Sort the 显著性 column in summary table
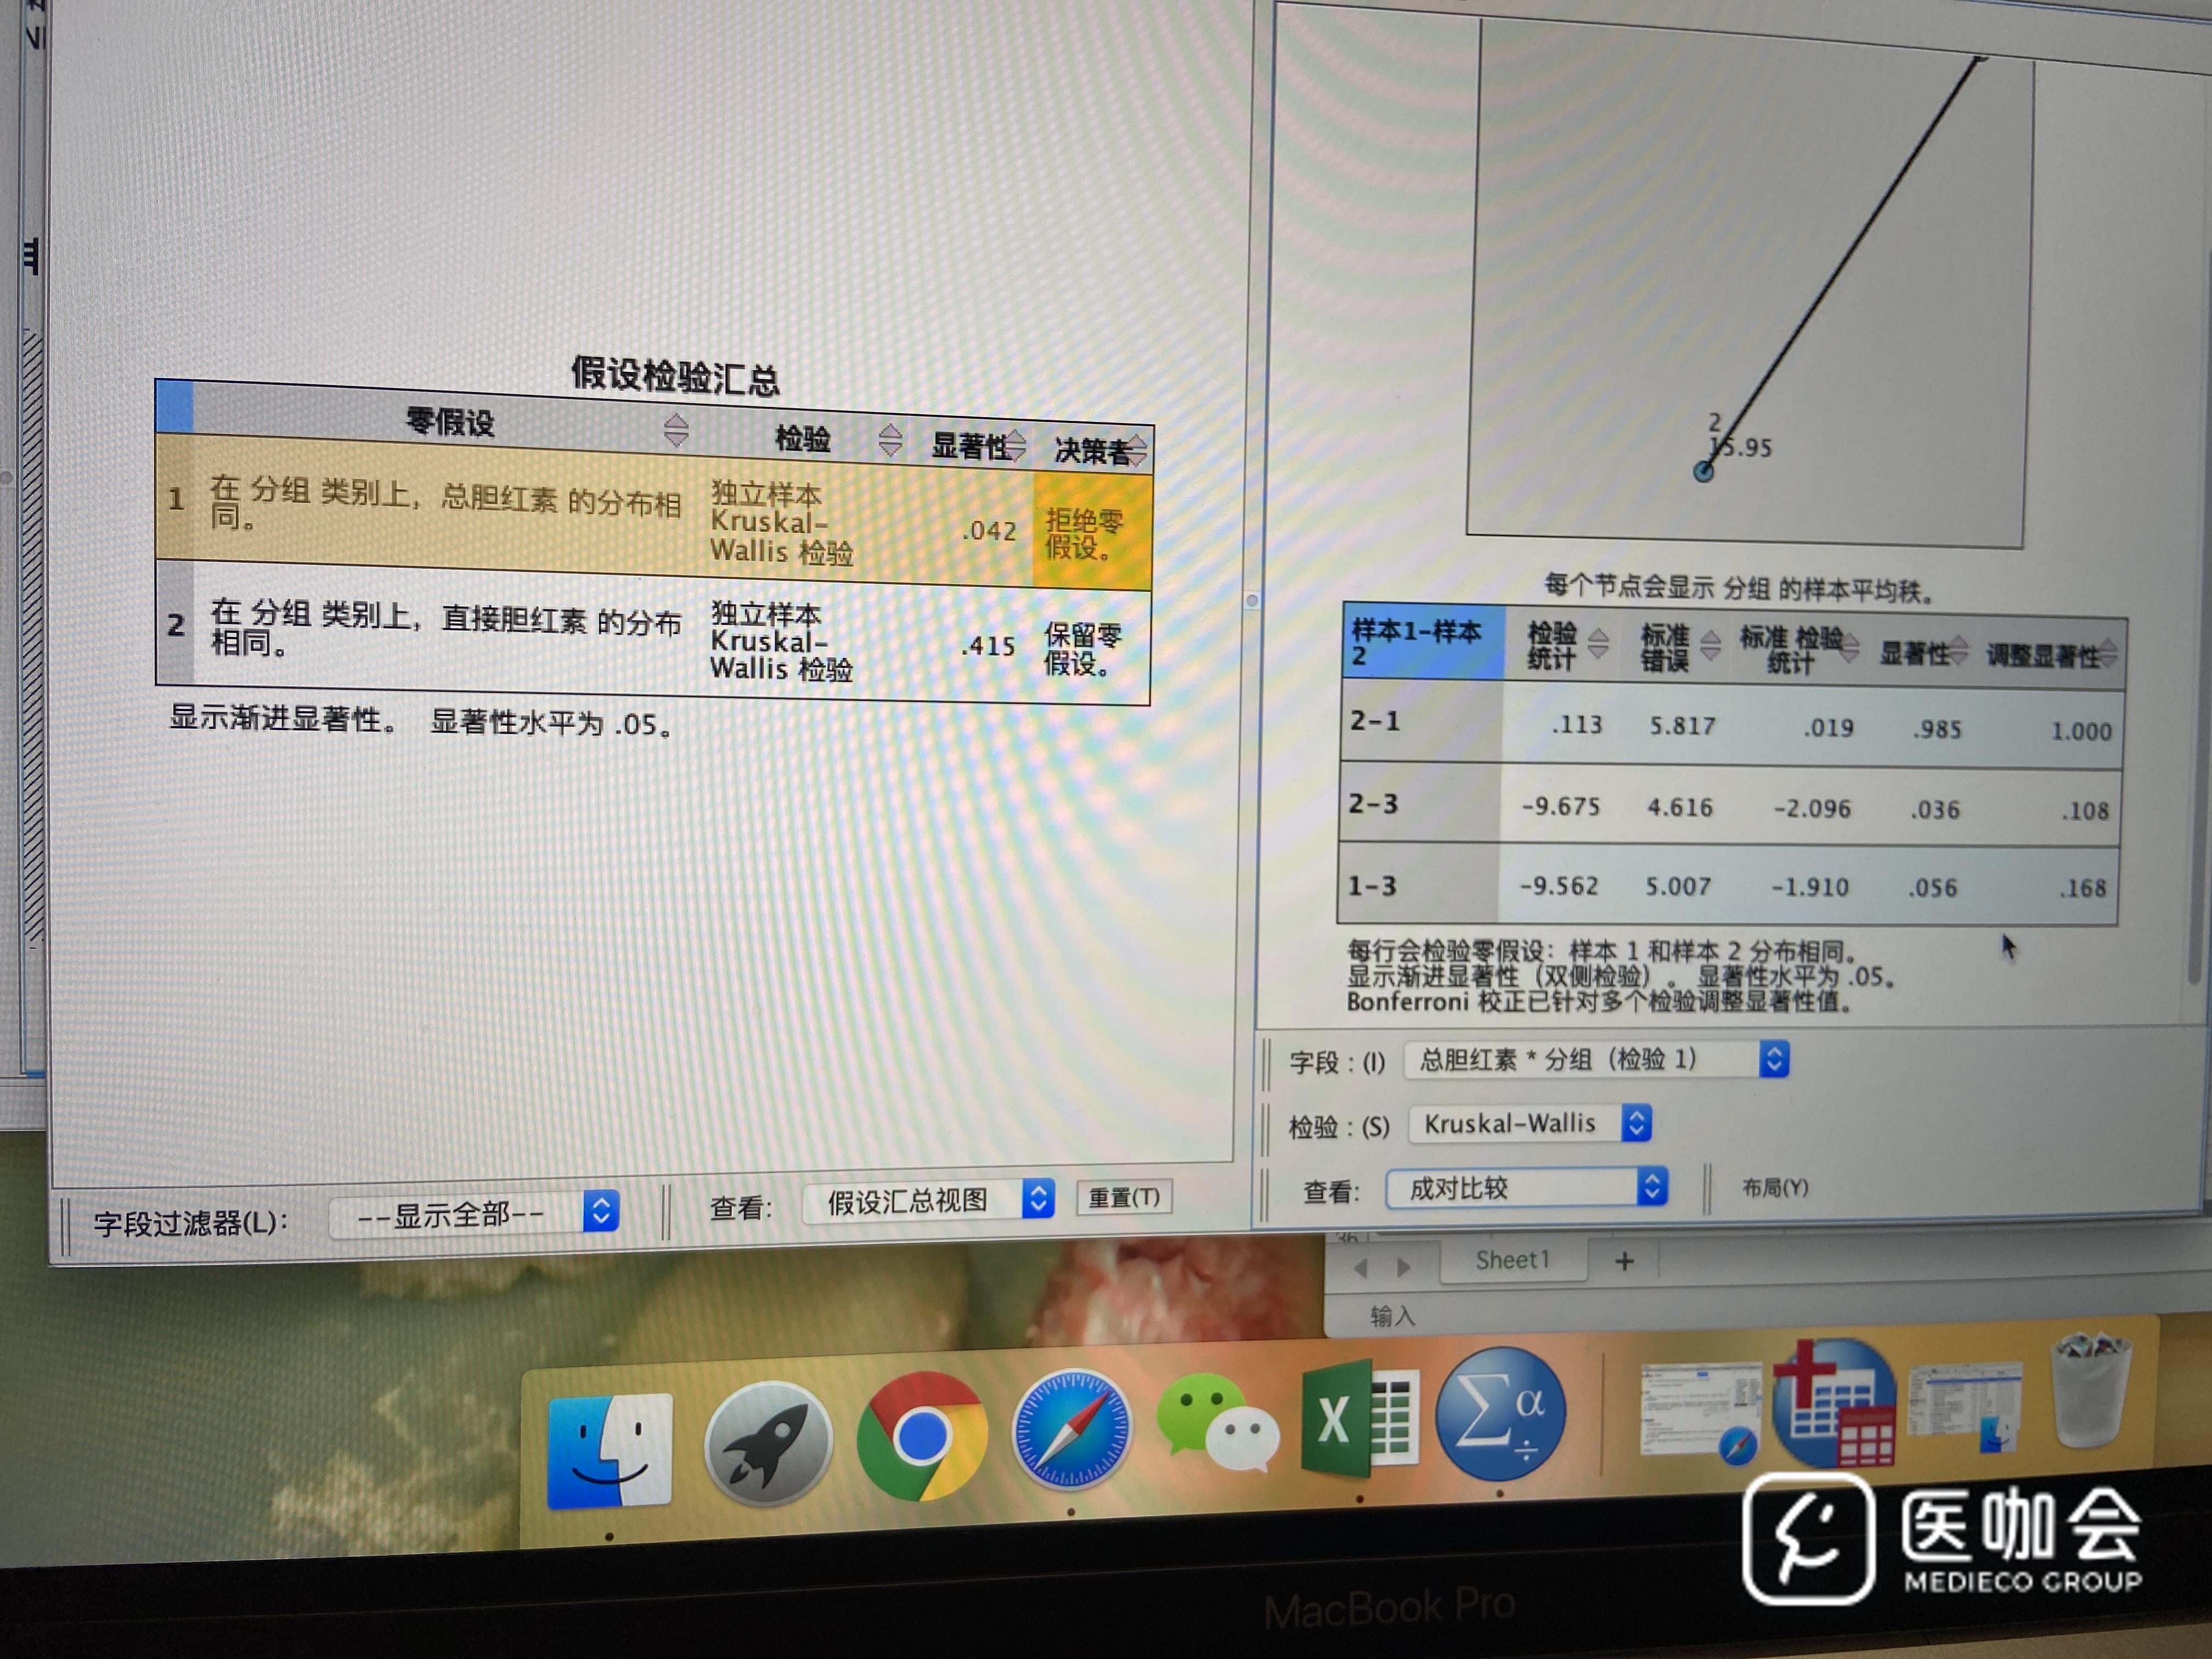The height and width of the screenshot is (1659, 2212). [x=1016, y=445]
